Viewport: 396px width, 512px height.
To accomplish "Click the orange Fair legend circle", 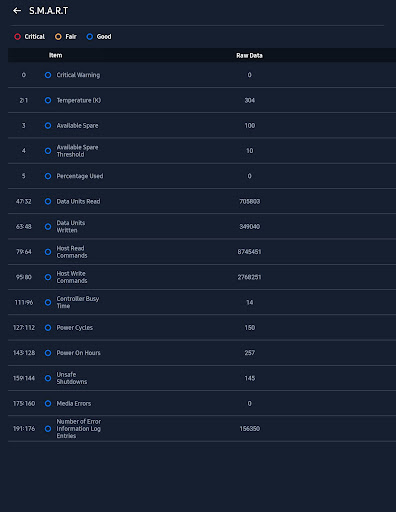I will [x=58, y=37].
